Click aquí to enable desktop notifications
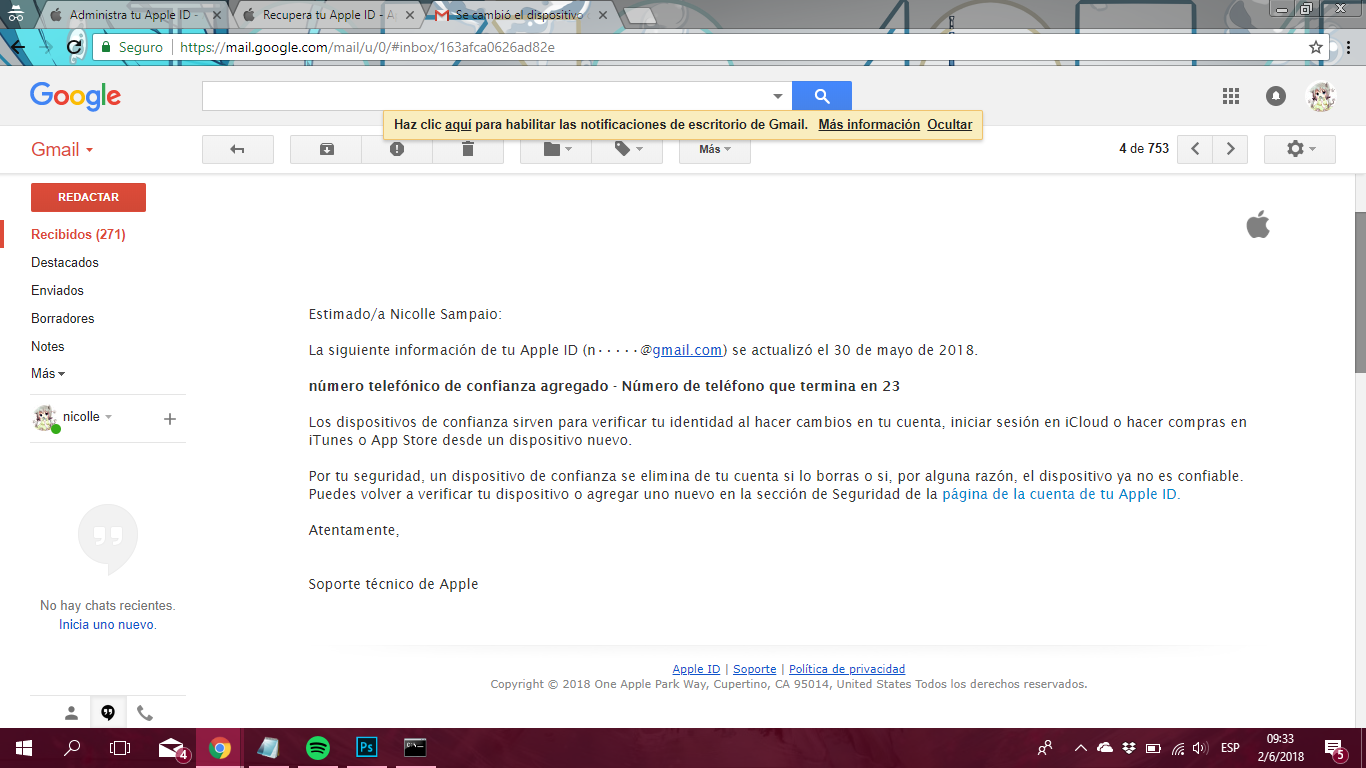This screenshot has width=1366, height=768. pyautogui.click(x=458, y=125)
